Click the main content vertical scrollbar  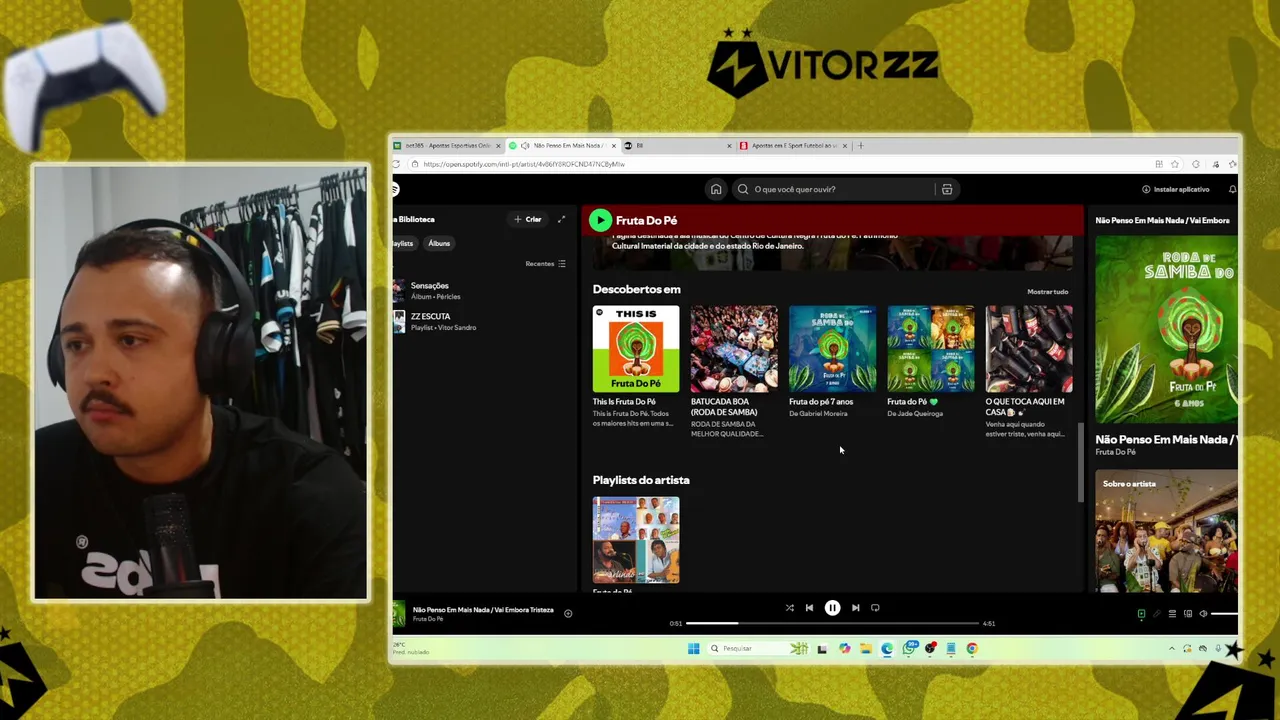tap(1080, 463)
